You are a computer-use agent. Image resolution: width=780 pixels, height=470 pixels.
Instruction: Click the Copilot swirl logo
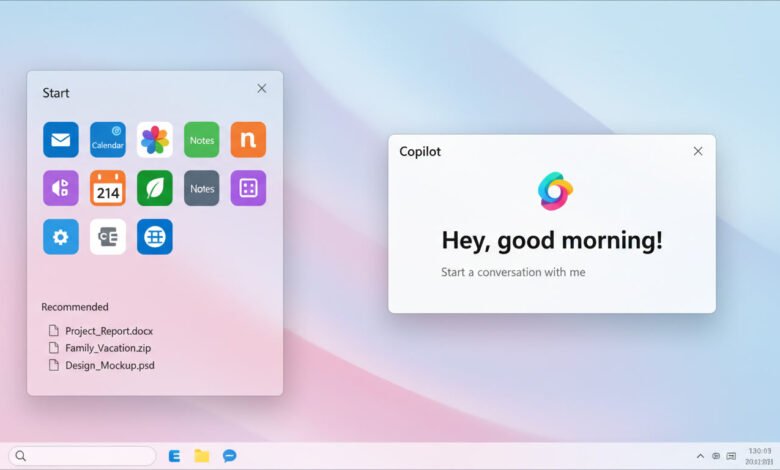pos(555,191)
